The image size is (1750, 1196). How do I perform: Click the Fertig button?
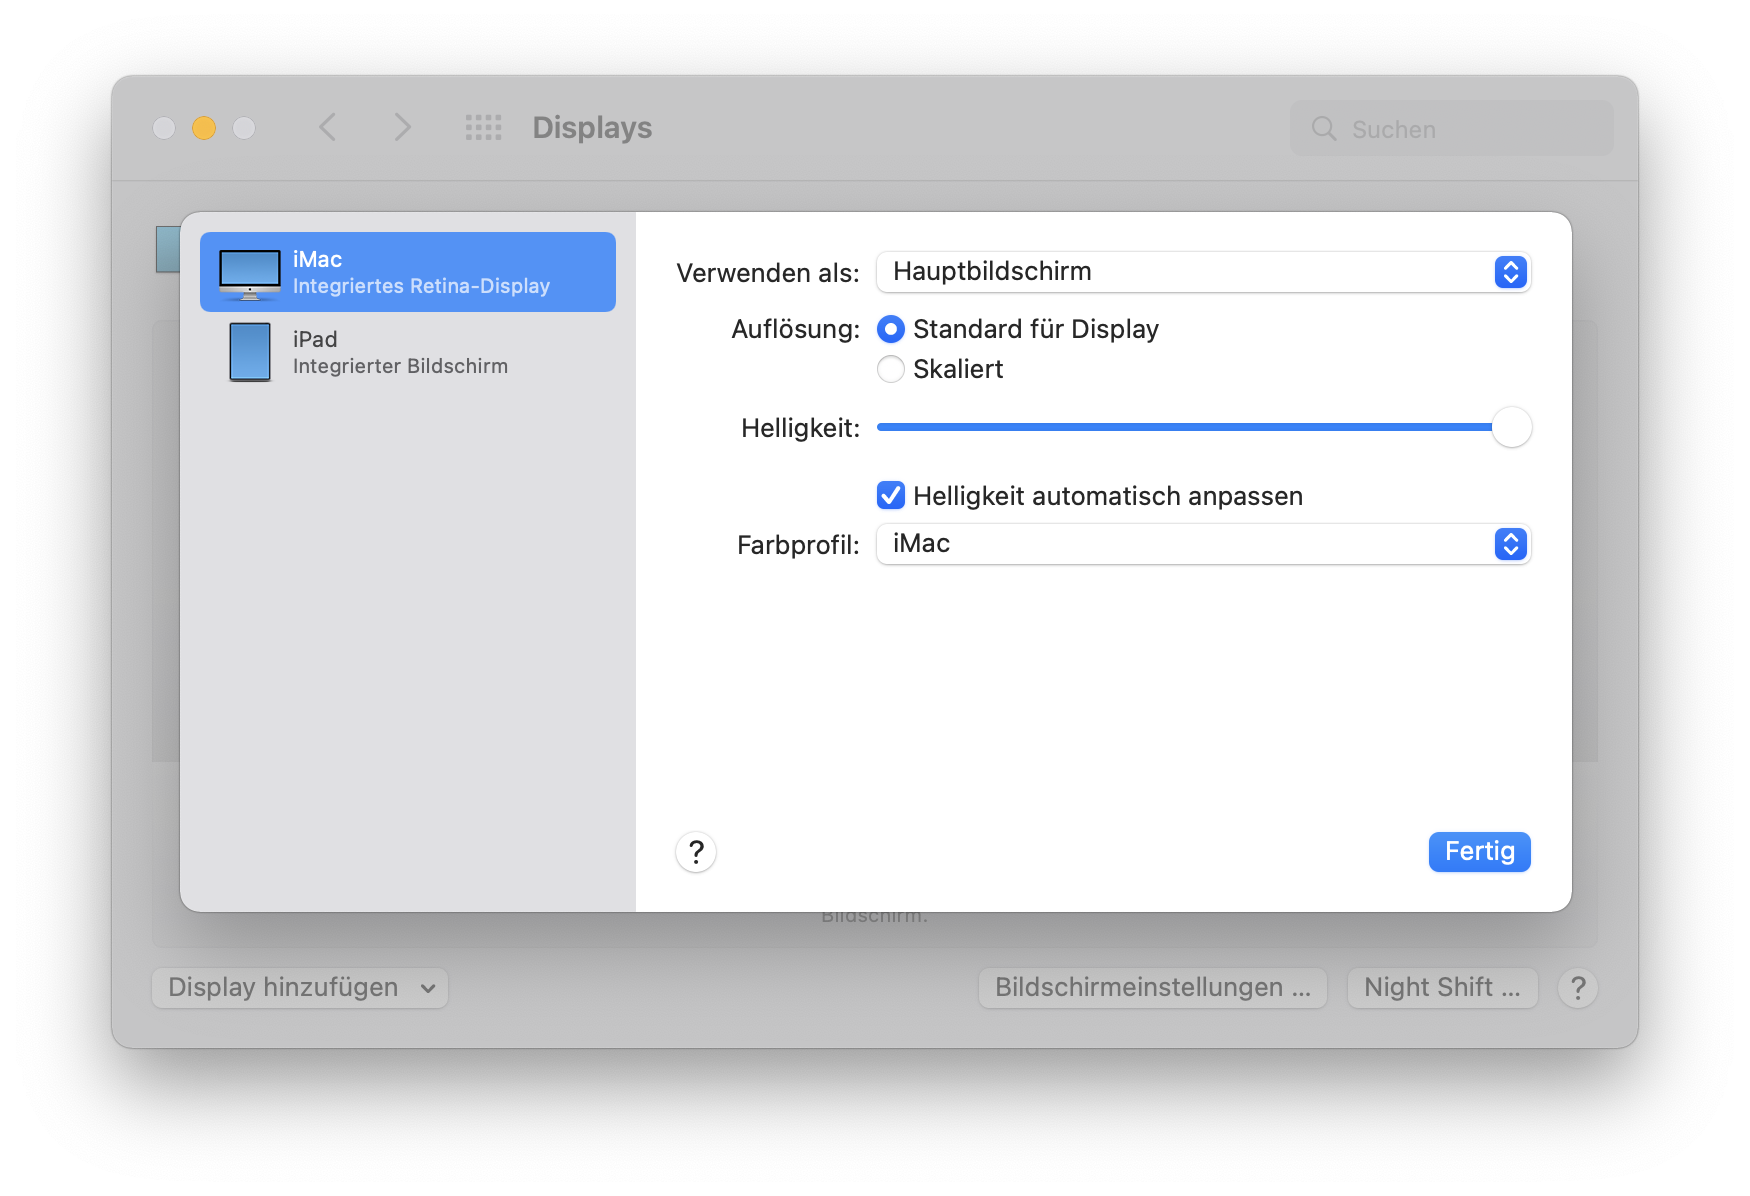(x=1479, y=852)
